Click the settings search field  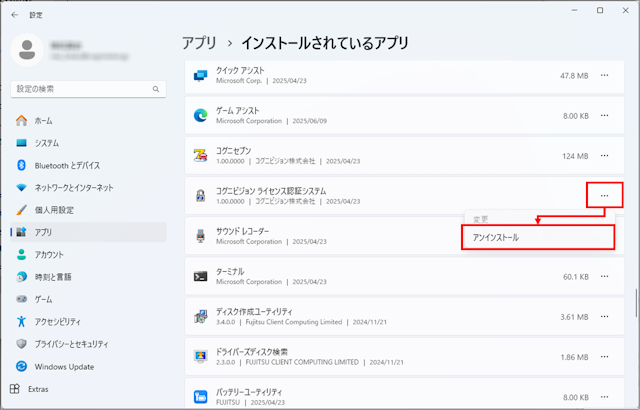[x=88, y=89]
